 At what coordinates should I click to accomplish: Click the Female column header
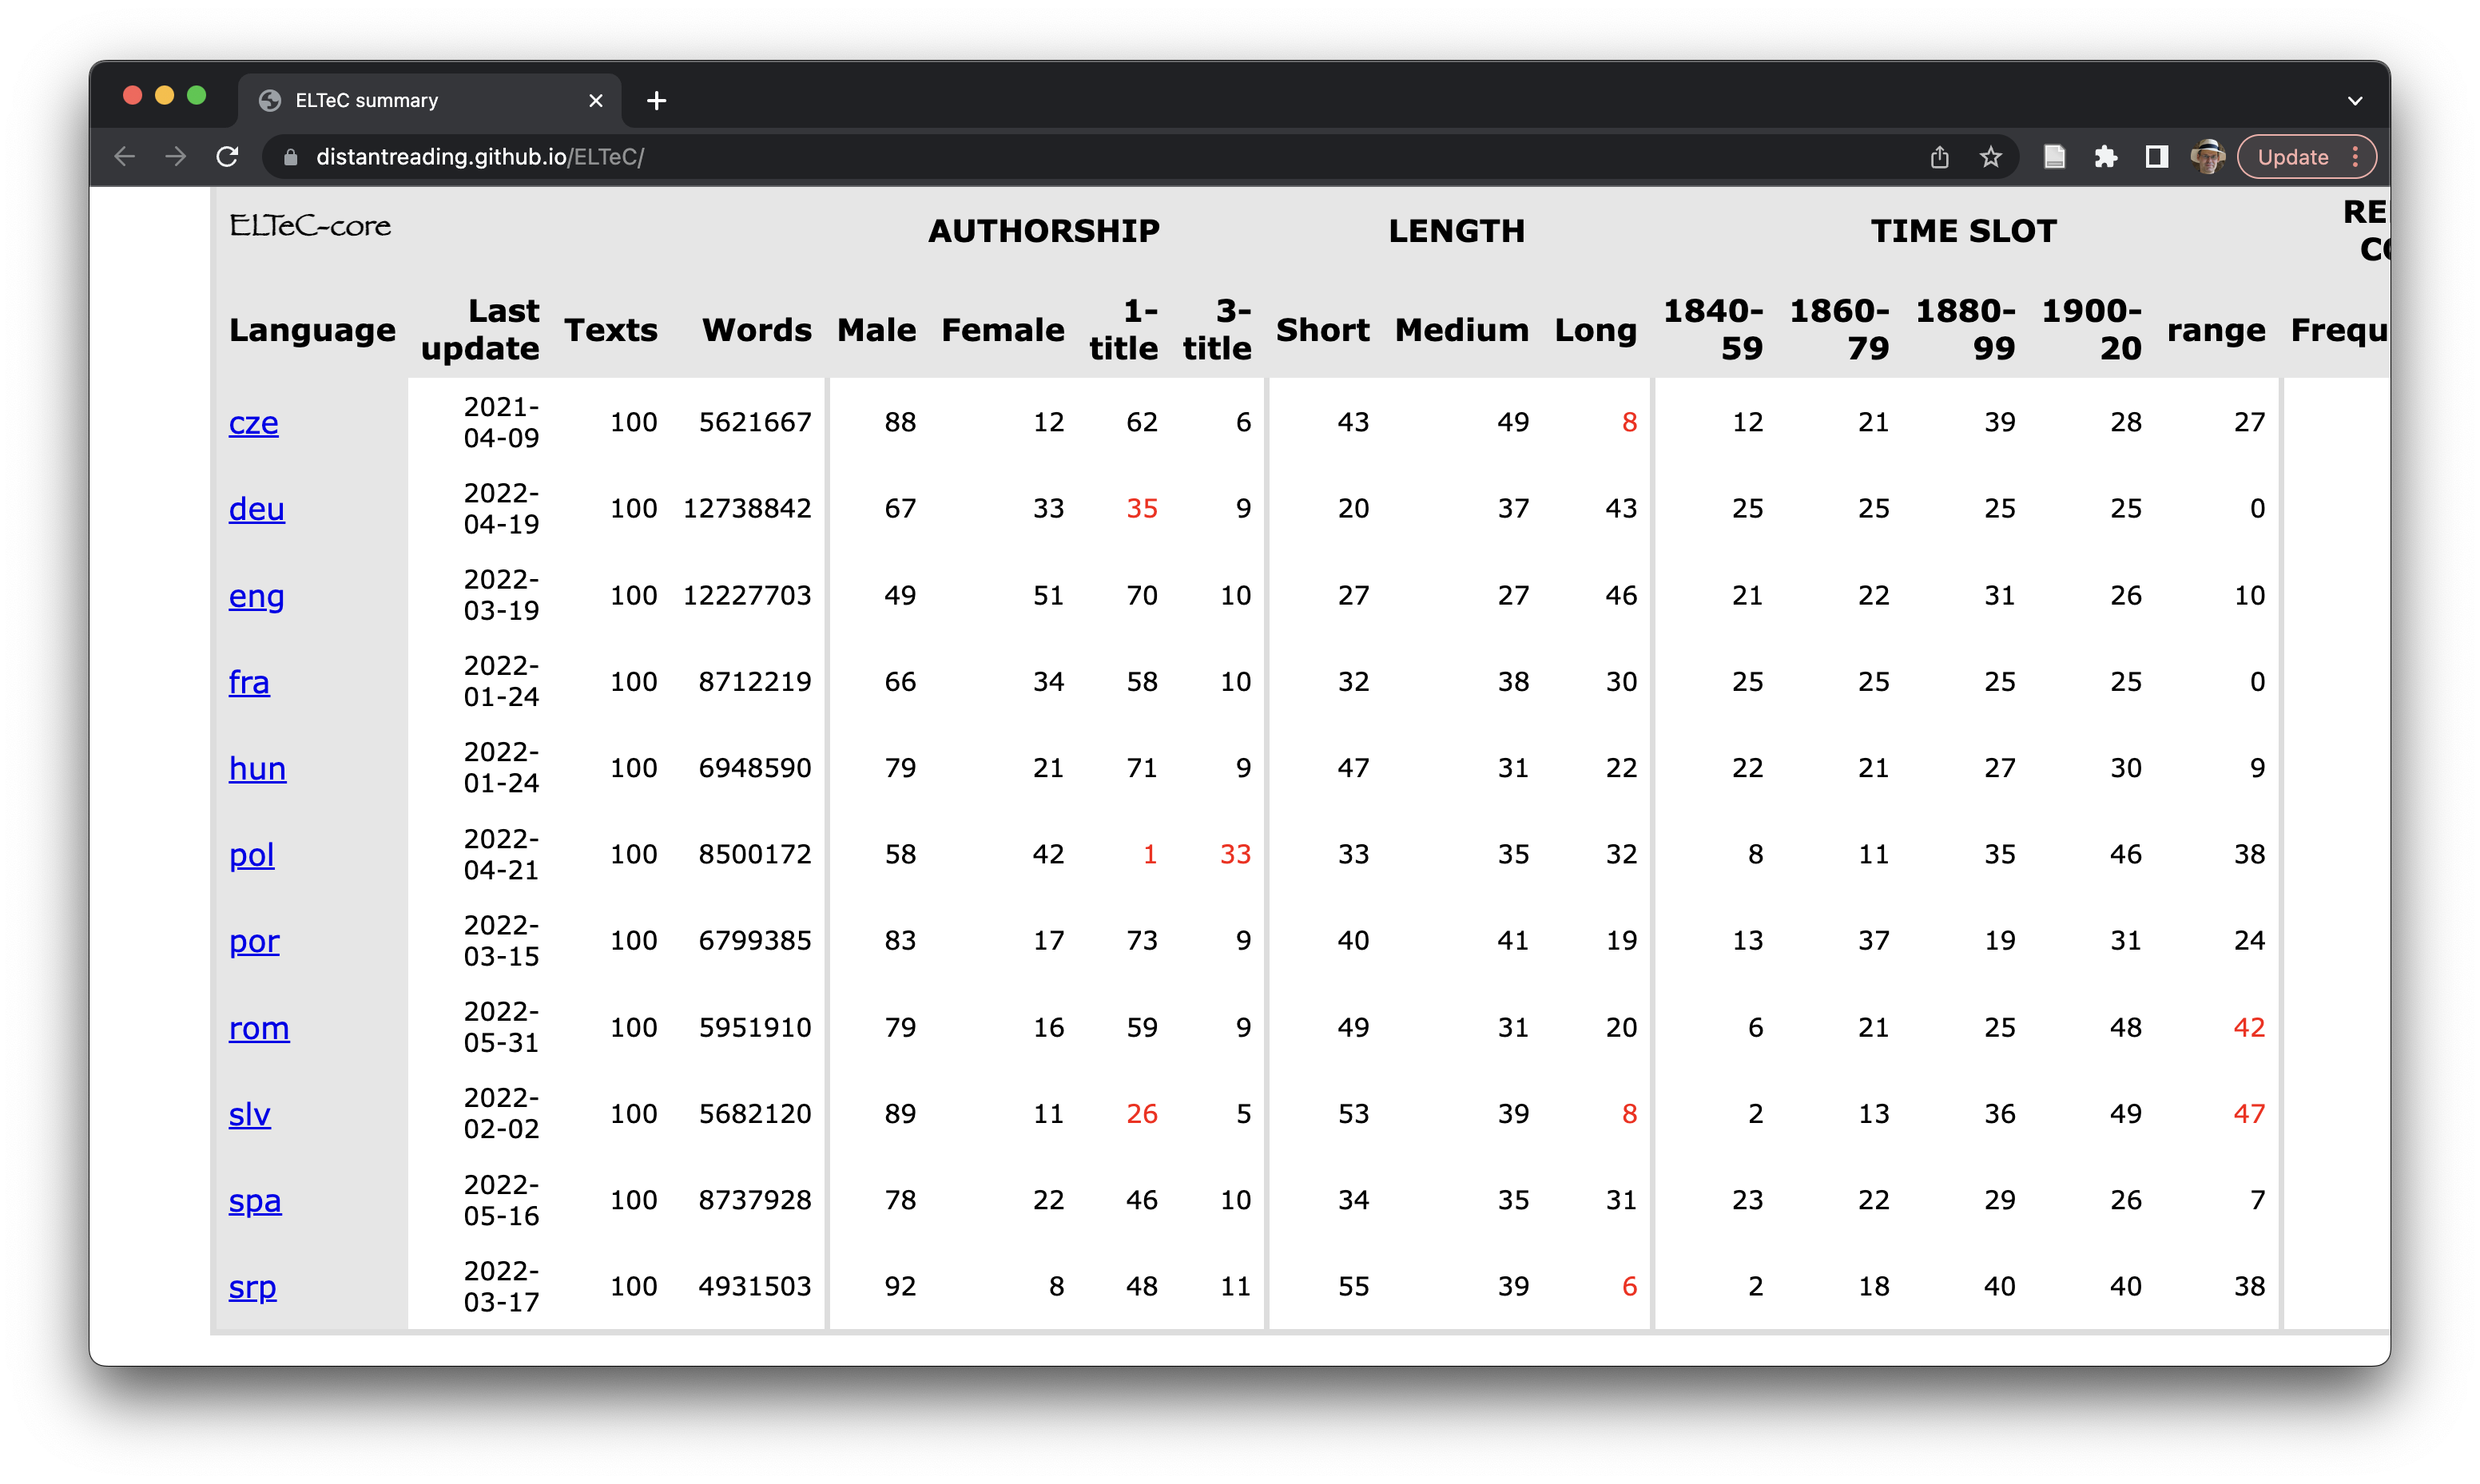pos(1003,330)
